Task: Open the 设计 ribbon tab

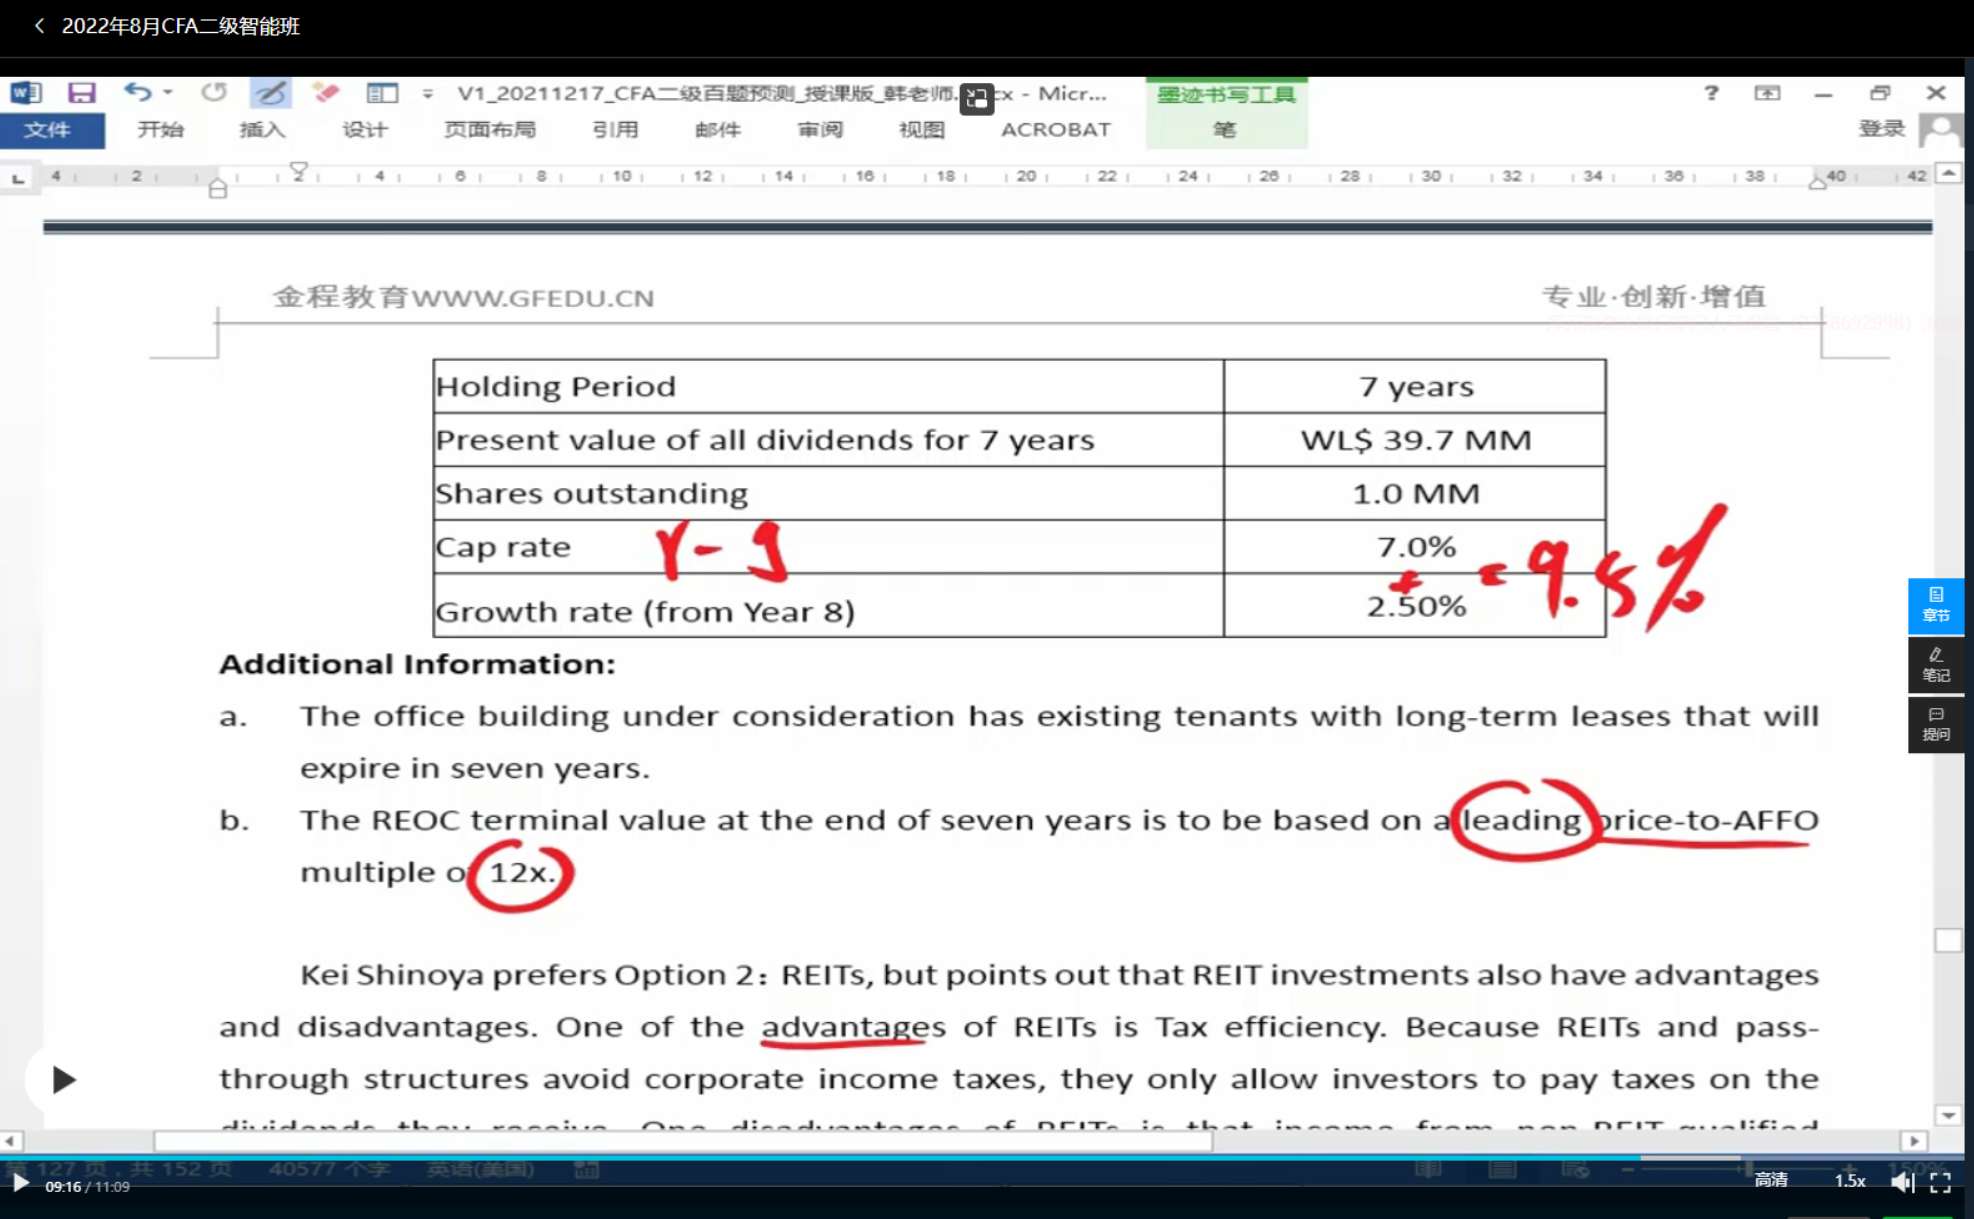Action: pos(365,130)
